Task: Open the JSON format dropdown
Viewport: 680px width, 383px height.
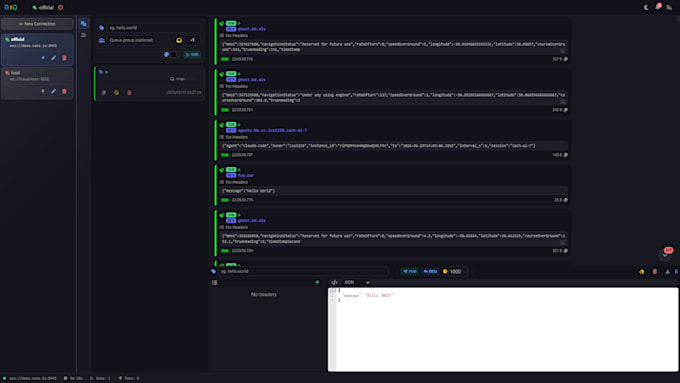Action: (x=357, y=283)
